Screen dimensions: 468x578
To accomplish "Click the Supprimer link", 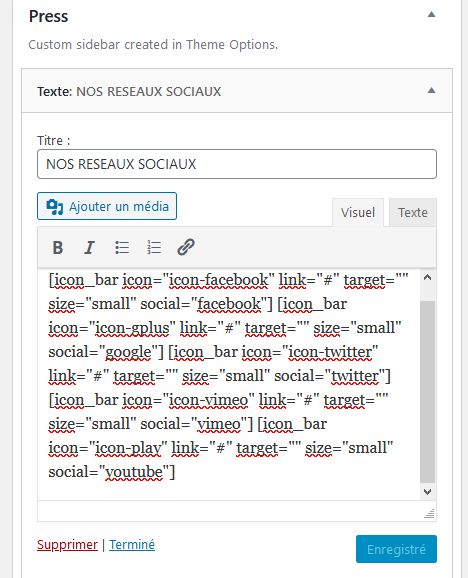I will 67,544.
